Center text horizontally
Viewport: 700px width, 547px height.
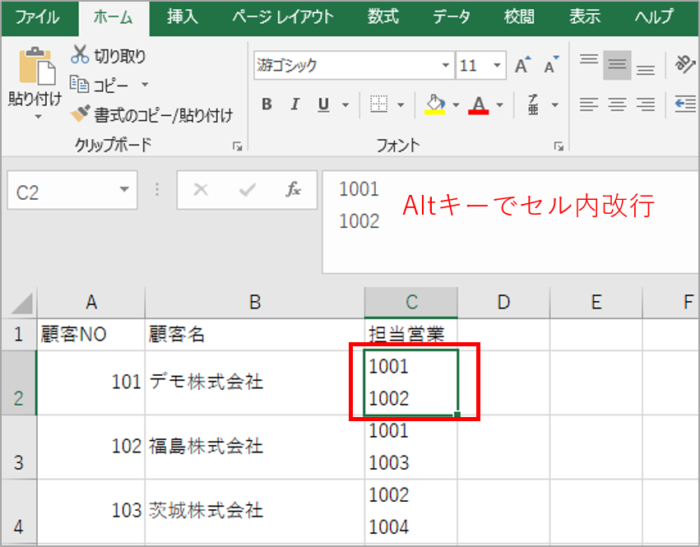tap(617, 104)
